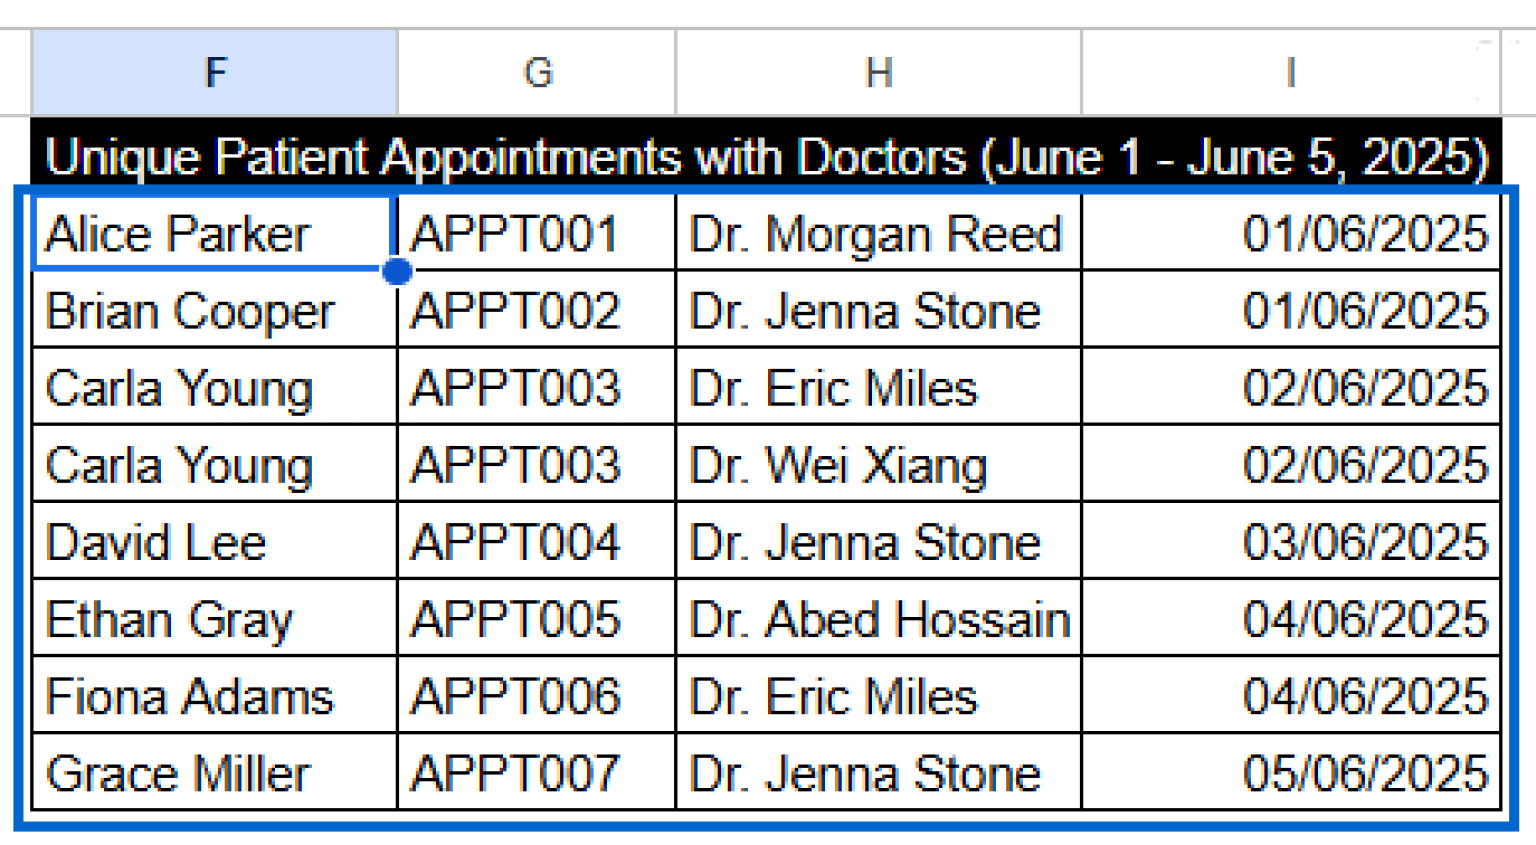
Task: Select column G header
Action: click(537, 70)
